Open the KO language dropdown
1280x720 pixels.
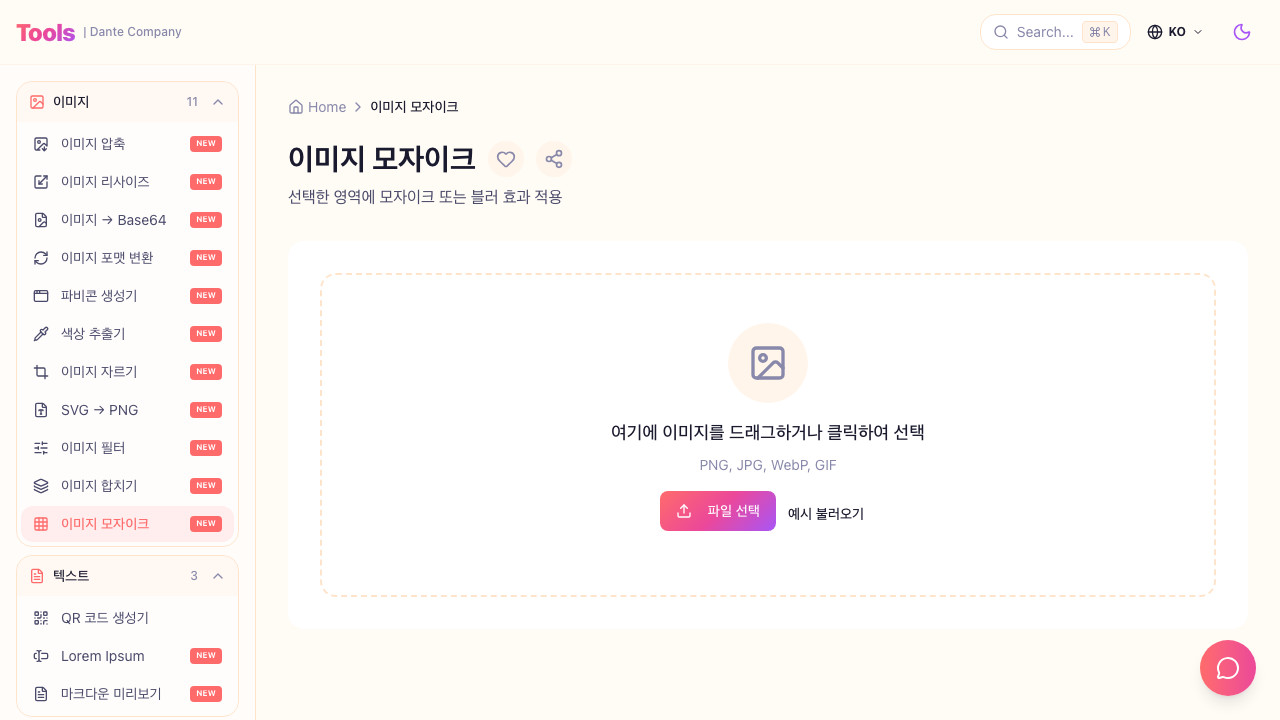coord(1176,32)
